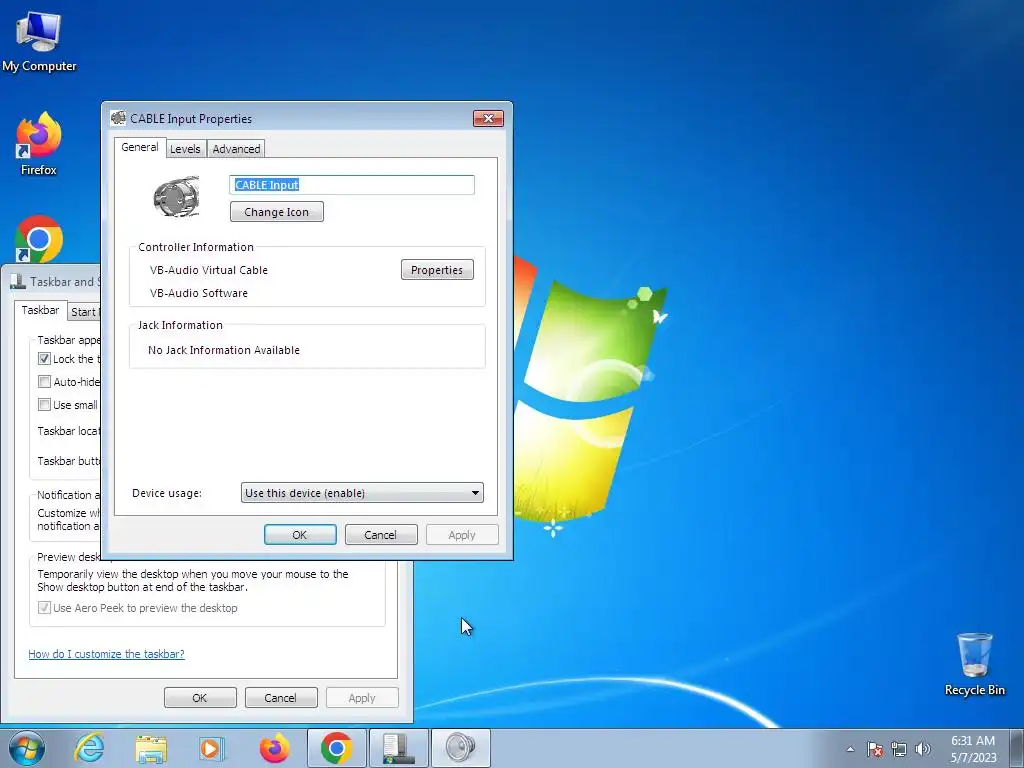Image resolution: width=1024 pixels, height=768 pixels.
Task: Cancel the CABLE Input Properties dialog
Action: [x=381, y=534]
